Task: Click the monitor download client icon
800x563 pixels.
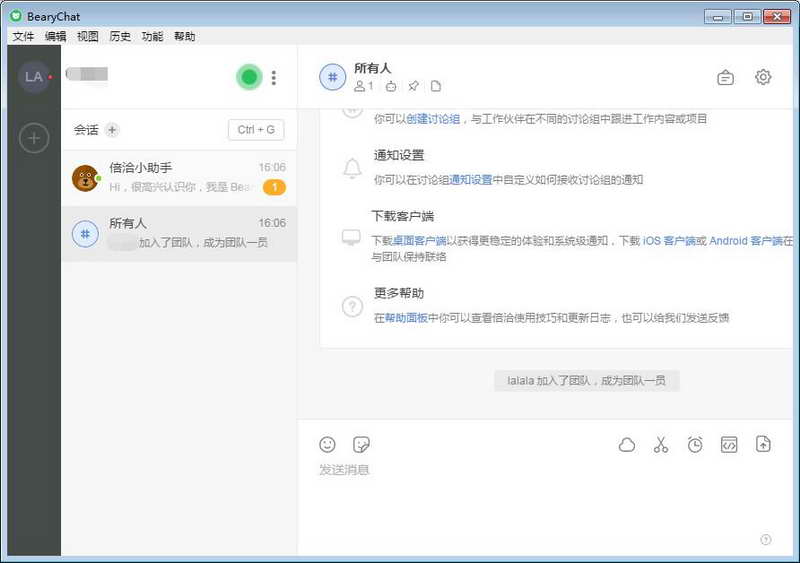Action: (x=351, y=237)
